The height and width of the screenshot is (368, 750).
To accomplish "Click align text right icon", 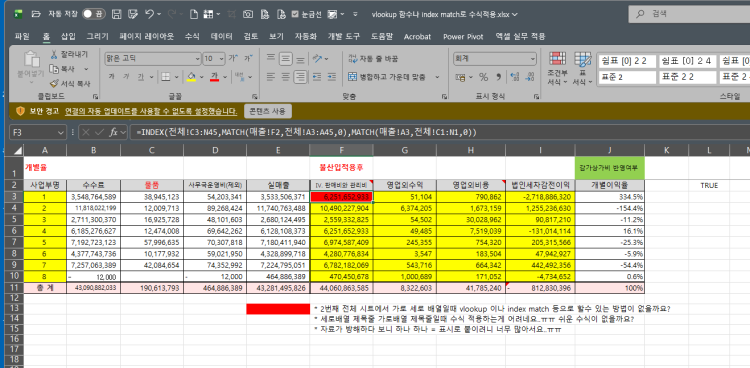I will click(x=300, y=77).
